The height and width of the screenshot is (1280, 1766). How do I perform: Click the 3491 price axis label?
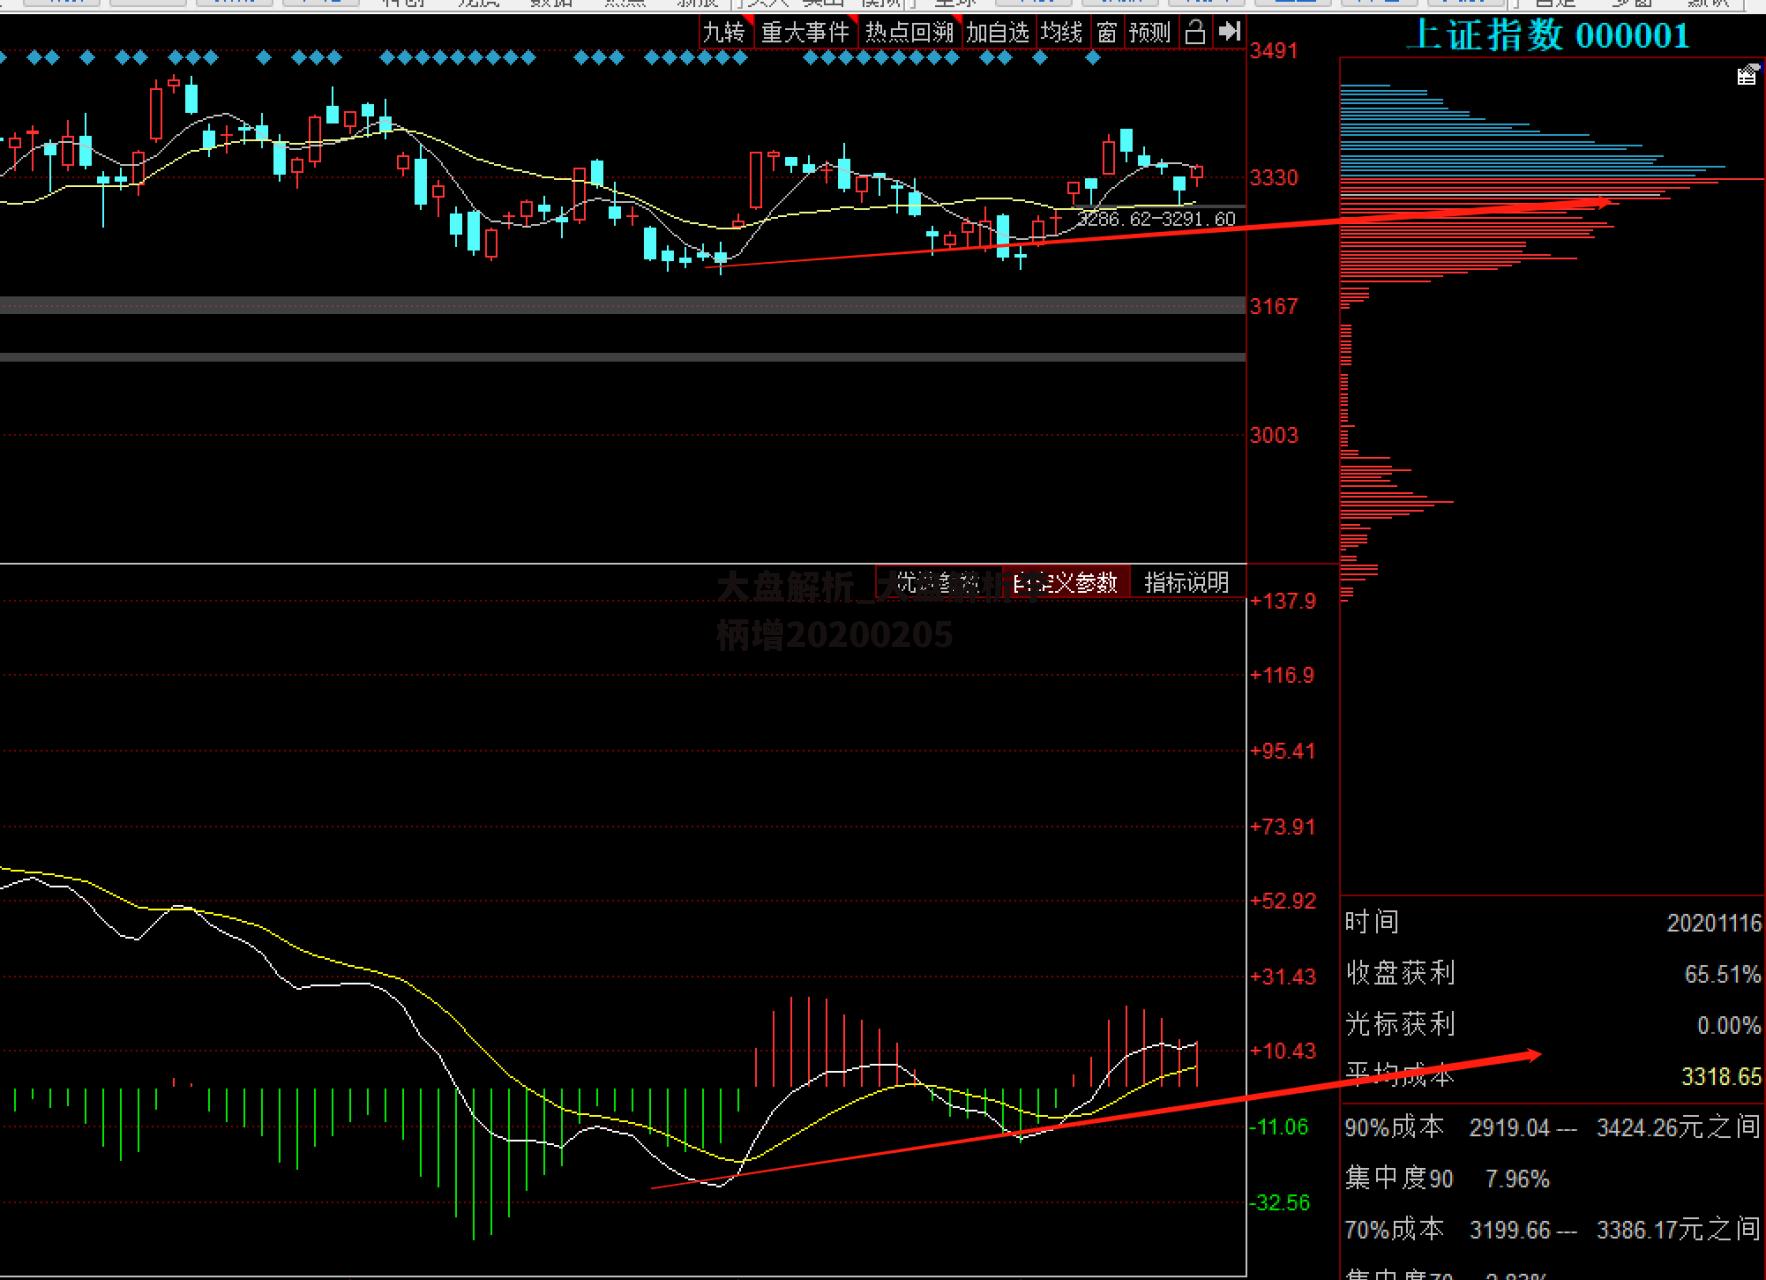click(x=1273, y=51)
